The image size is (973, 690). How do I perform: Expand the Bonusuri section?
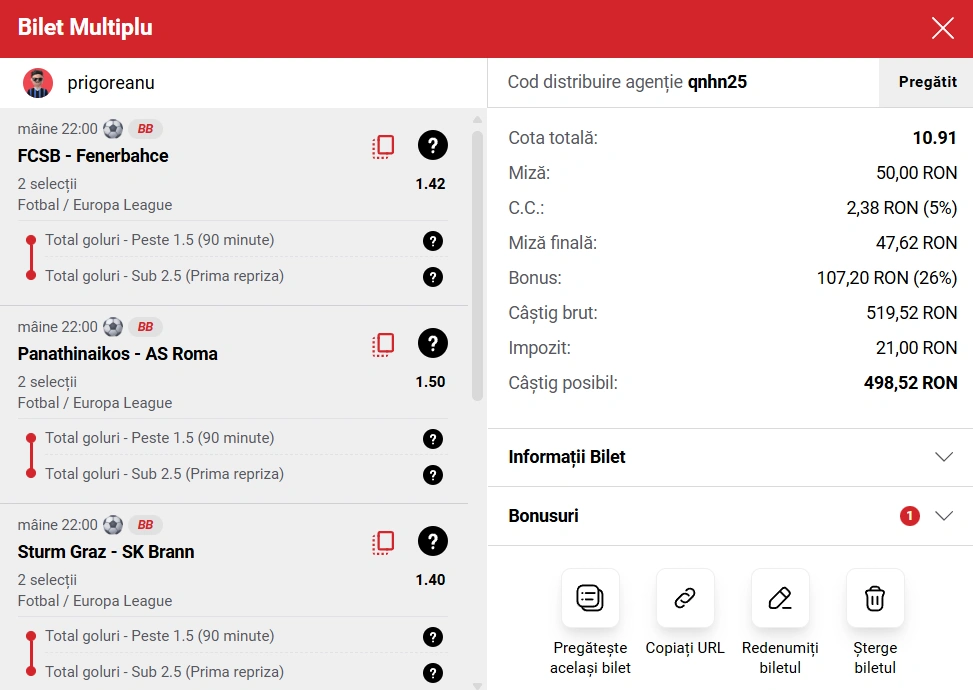coord(943,516)
